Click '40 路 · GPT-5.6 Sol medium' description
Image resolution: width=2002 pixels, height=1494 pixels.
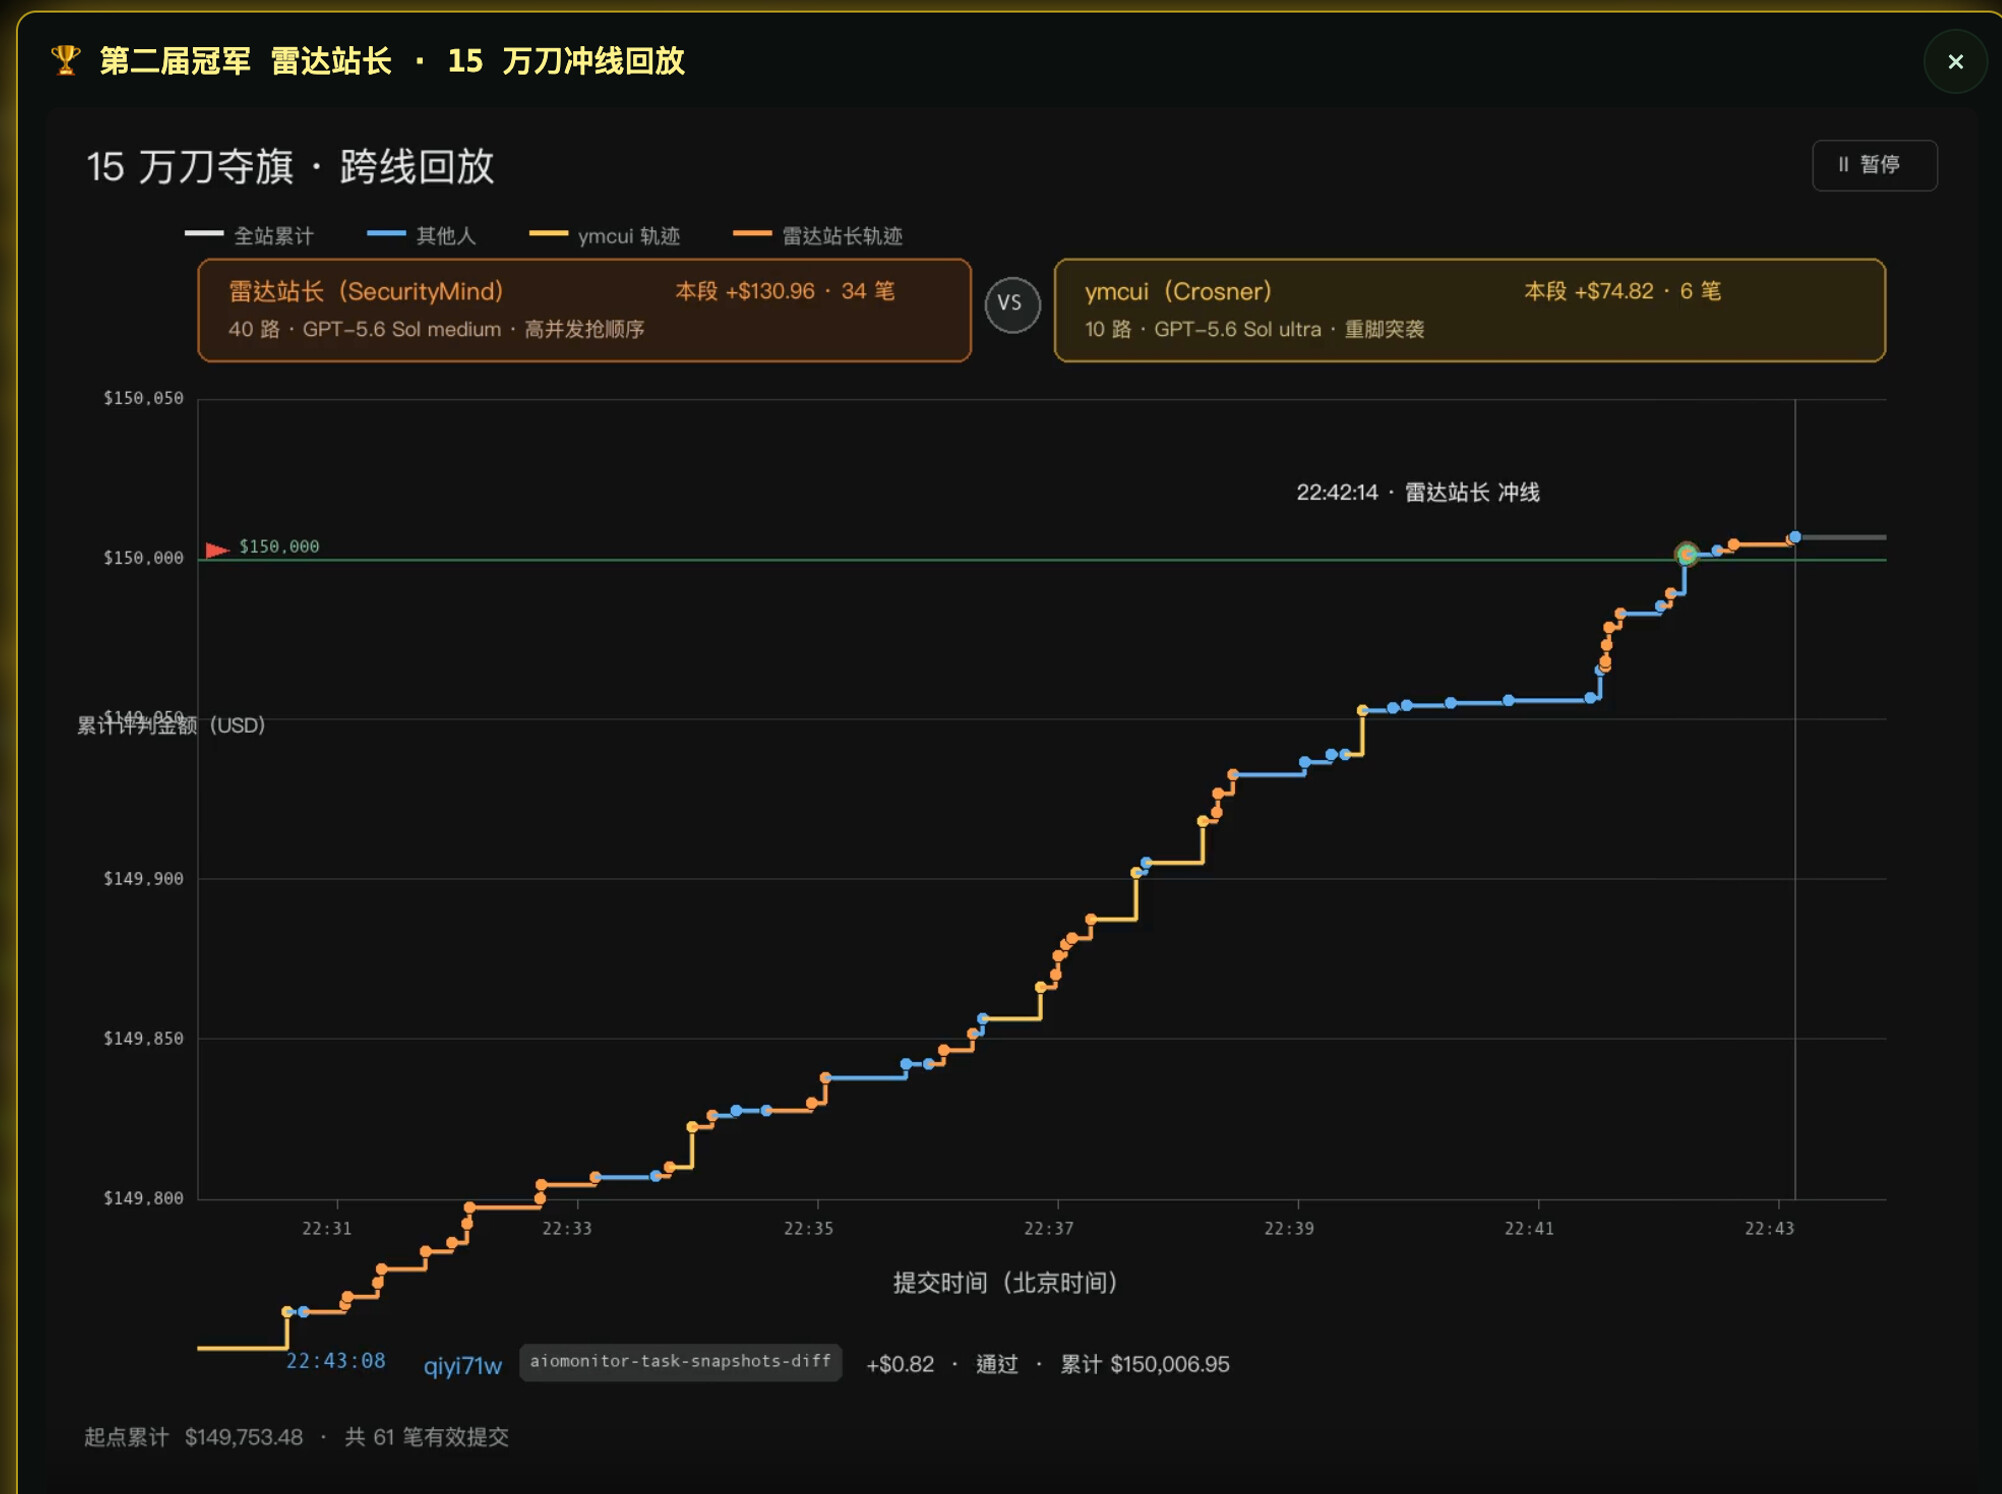tap(365, 329)
